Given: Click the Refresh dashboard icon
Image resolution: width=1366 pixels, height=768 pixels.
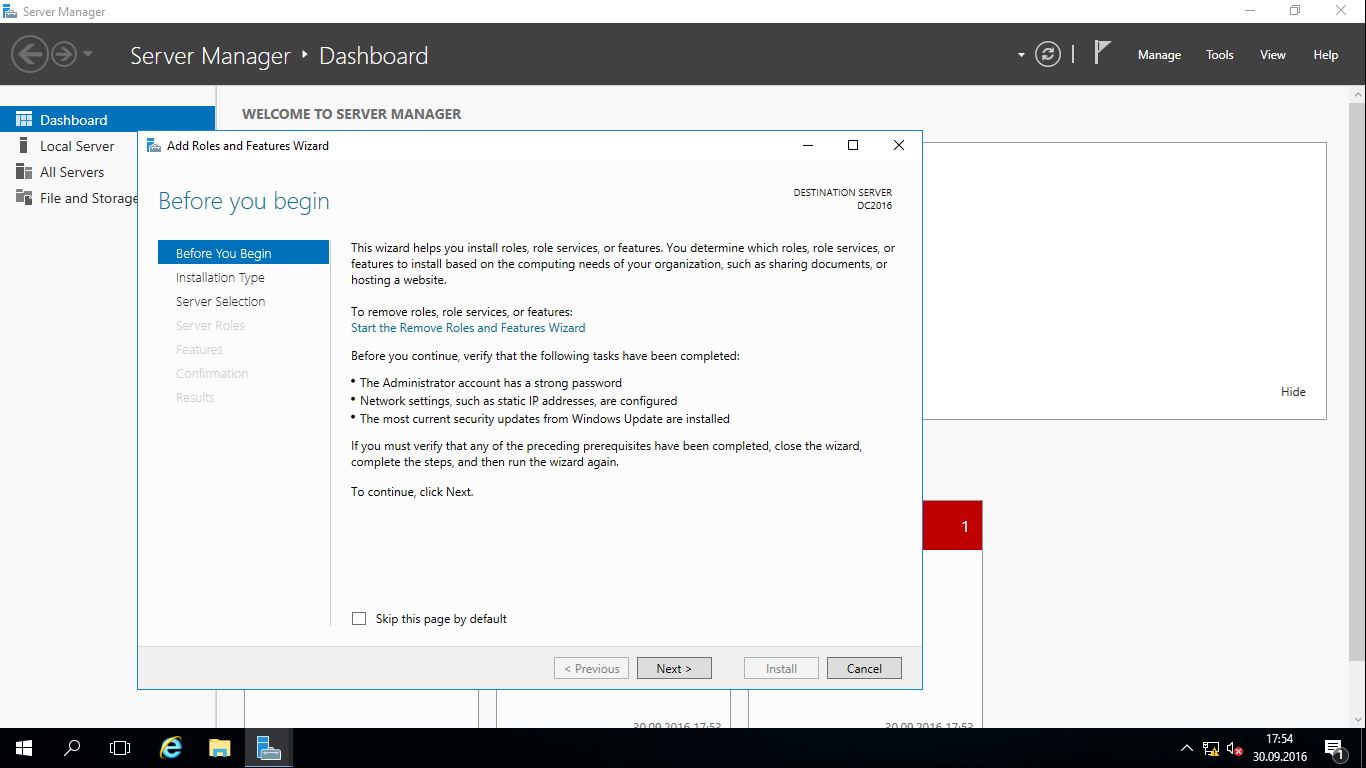Looking at the screenshot, I should 1048,54.
